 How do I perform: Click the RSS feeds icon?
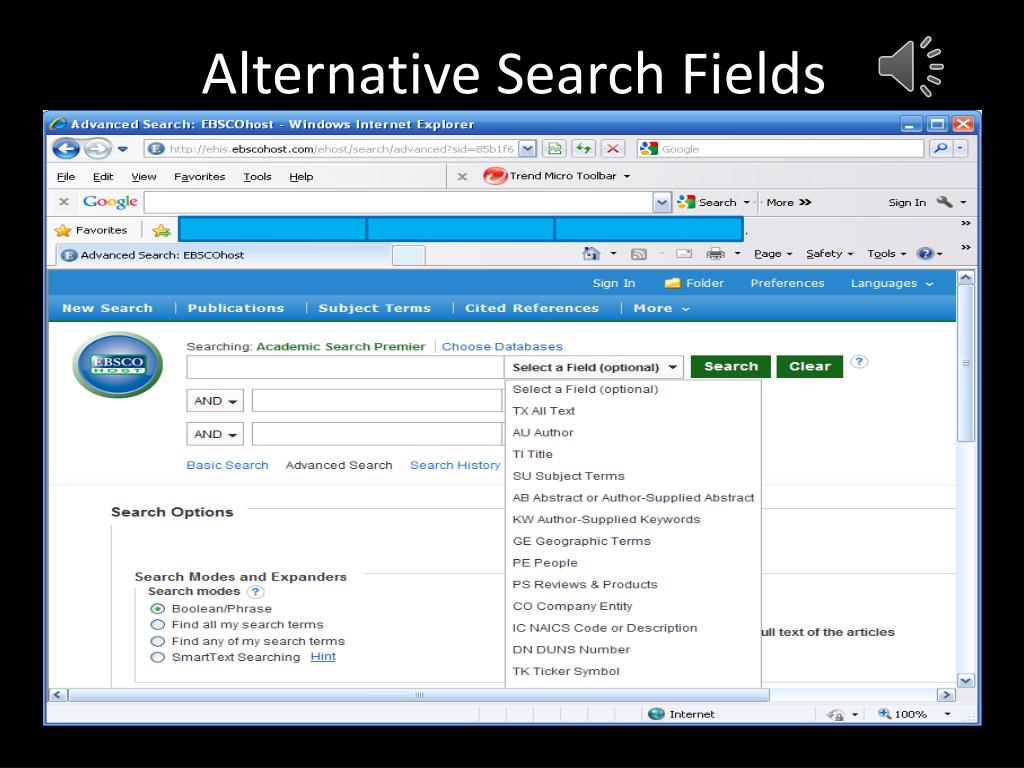[639, 254]
